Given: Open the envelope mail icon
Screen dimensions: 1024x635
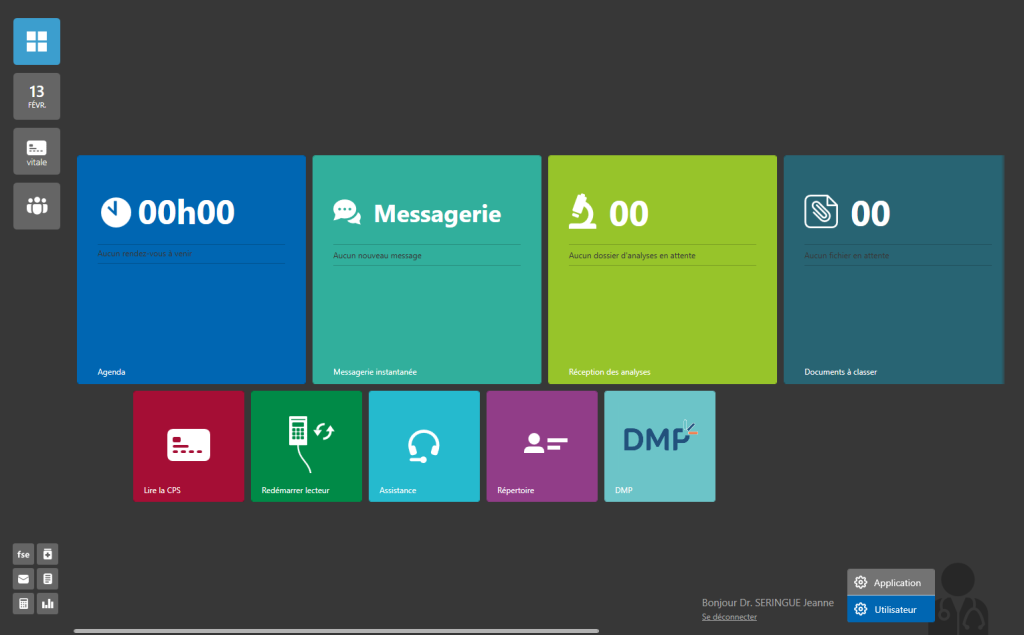Looking at the screenshot, I should click(x=22, y=579).
